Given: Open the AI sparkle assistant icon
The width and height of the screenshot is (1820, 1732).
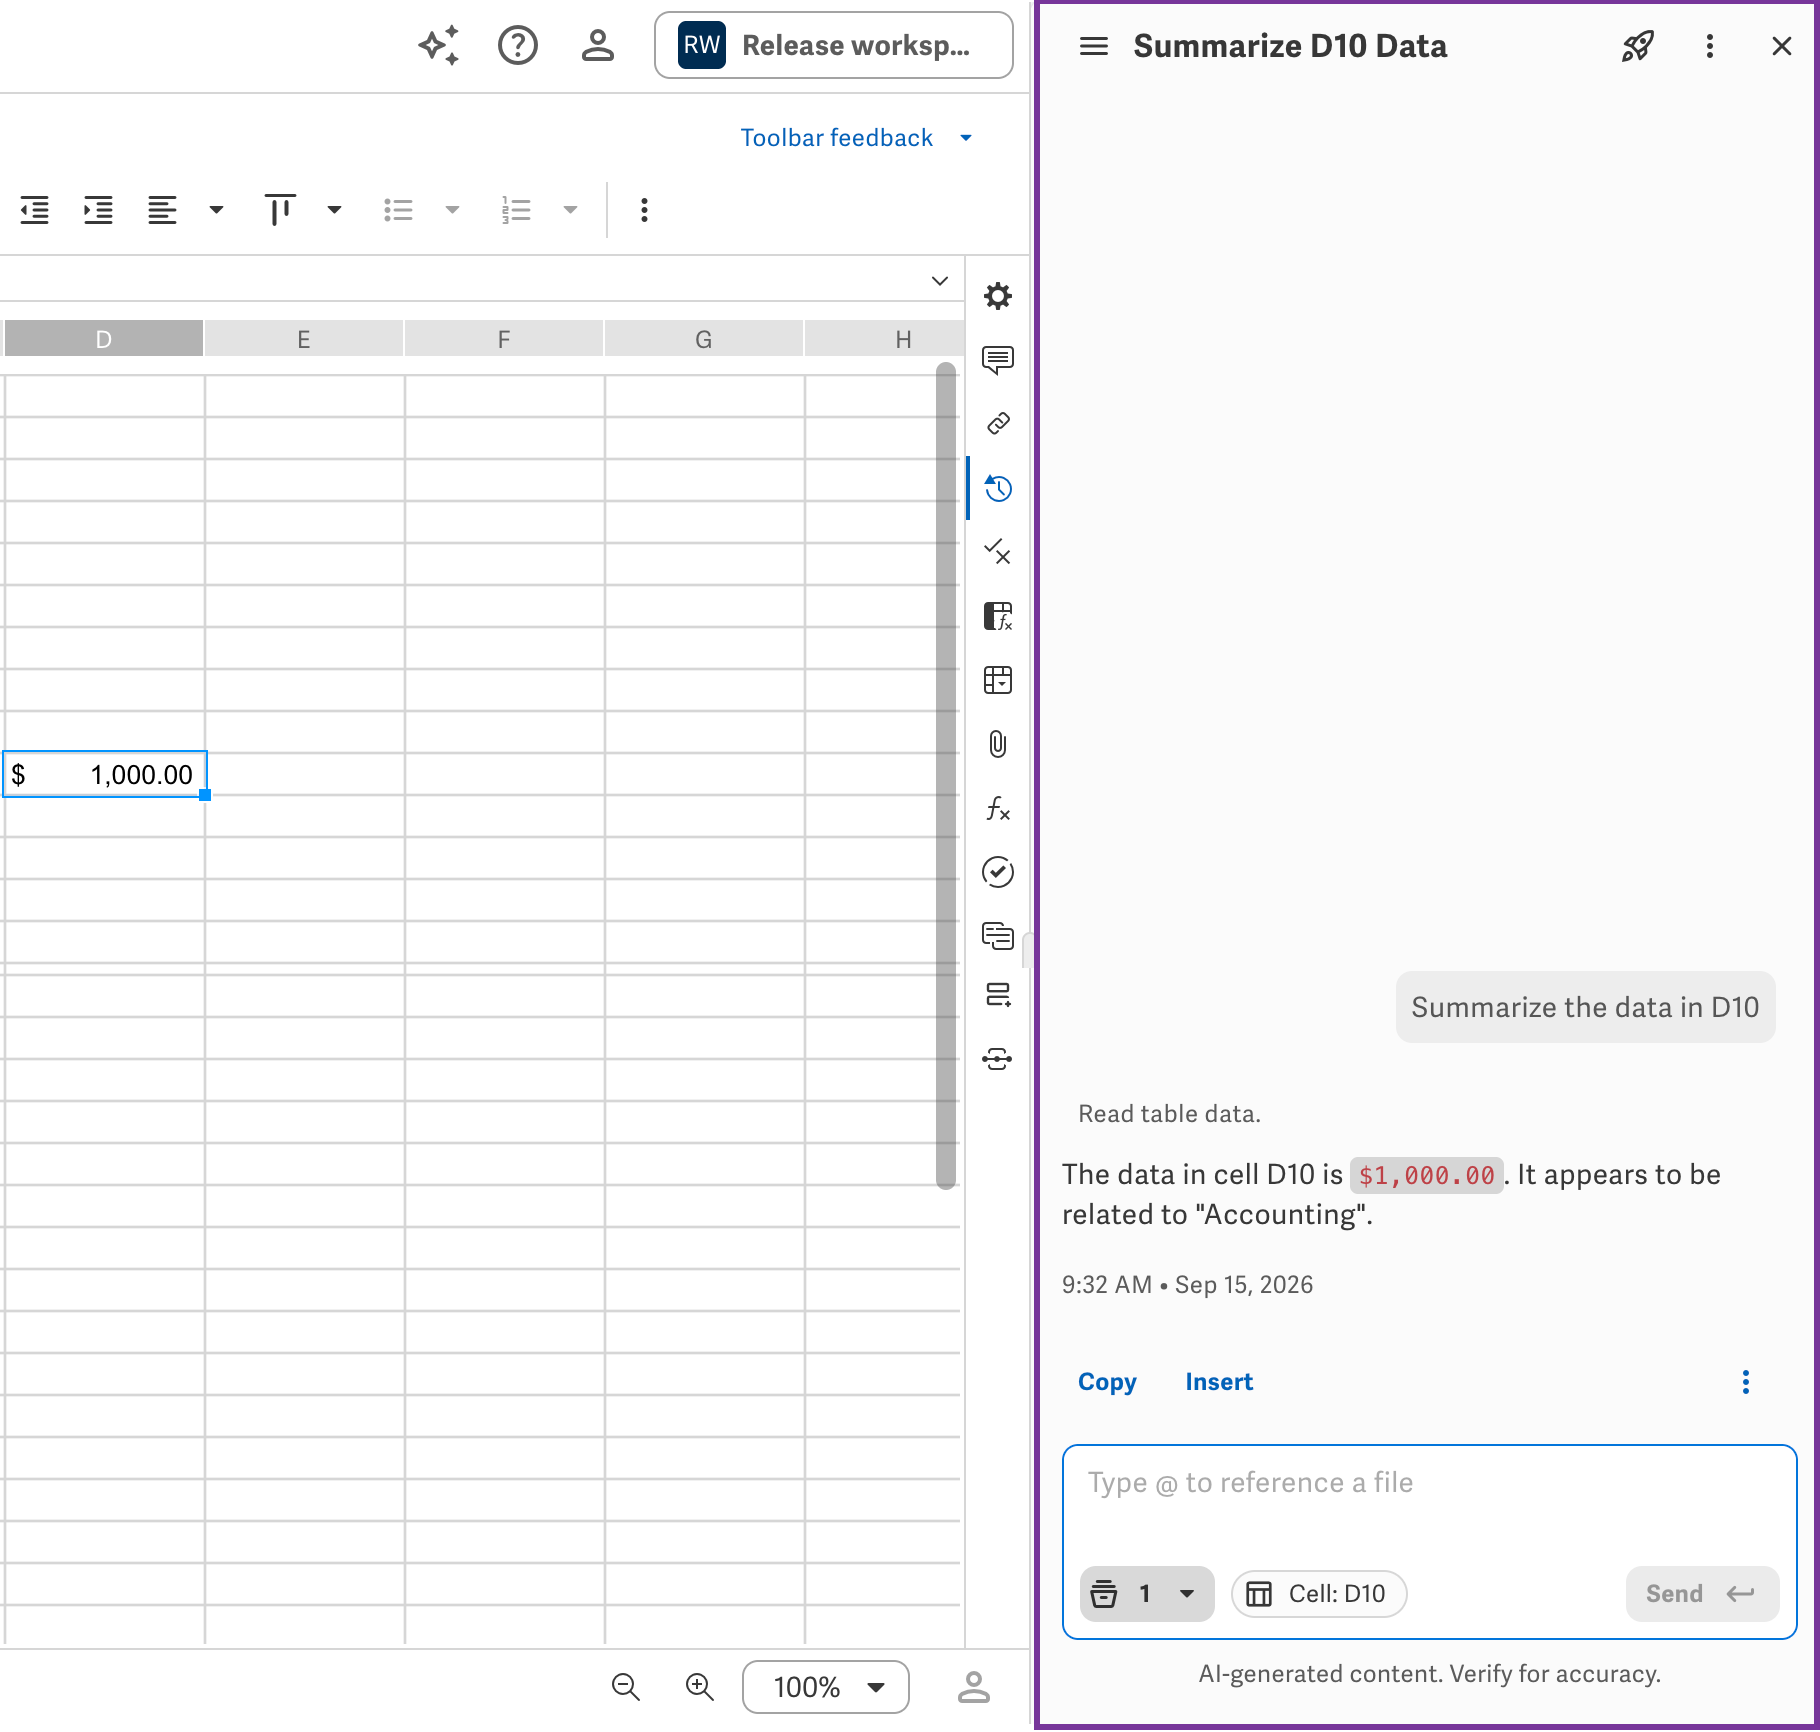Looking at the screenshot, I should [439, 45].
